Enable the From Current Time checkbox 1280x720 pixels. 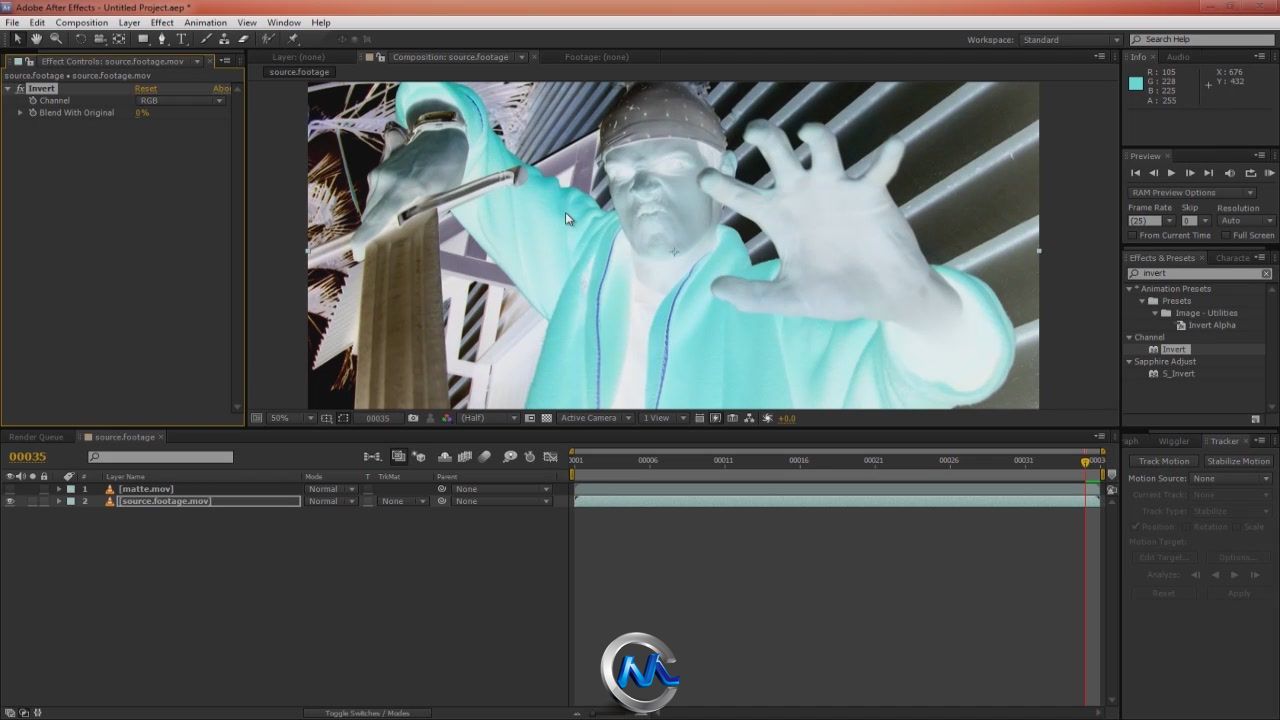pos(1132,236)
